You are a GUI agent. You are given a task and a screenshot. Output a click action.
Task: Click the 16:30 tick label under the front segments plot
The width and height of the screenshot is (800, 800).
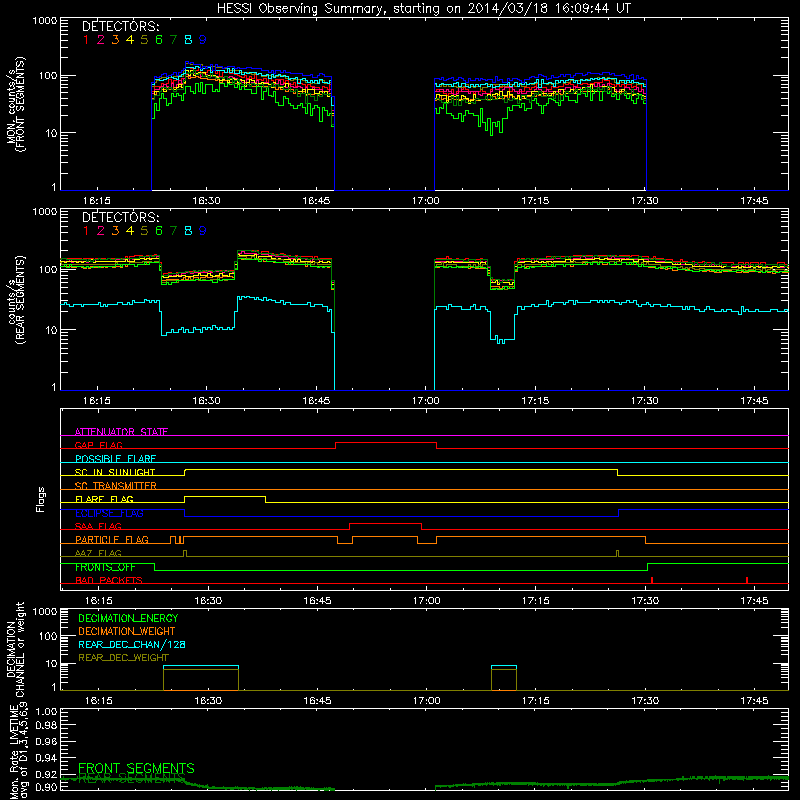point(206,201)
